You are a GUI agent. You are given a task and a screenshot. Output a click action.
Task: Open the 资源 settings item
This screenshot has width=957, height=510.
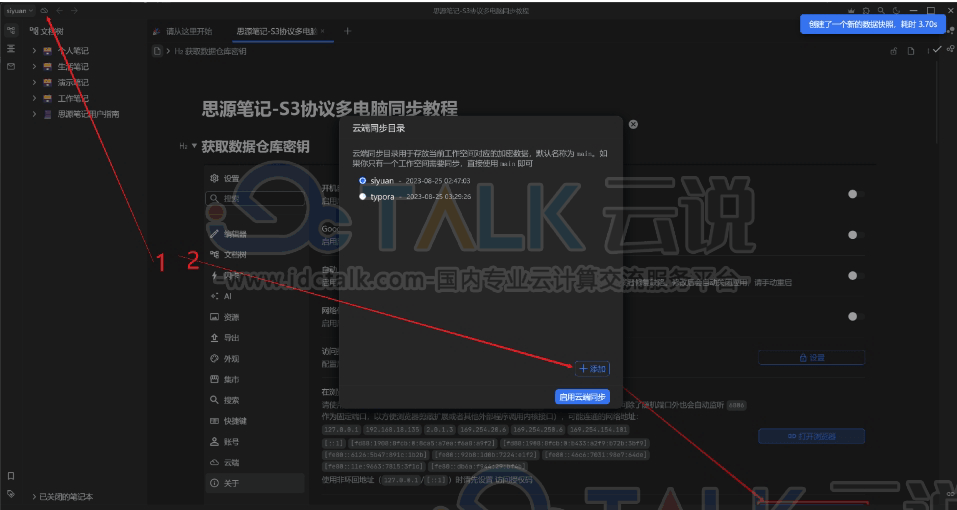(255, 317)
